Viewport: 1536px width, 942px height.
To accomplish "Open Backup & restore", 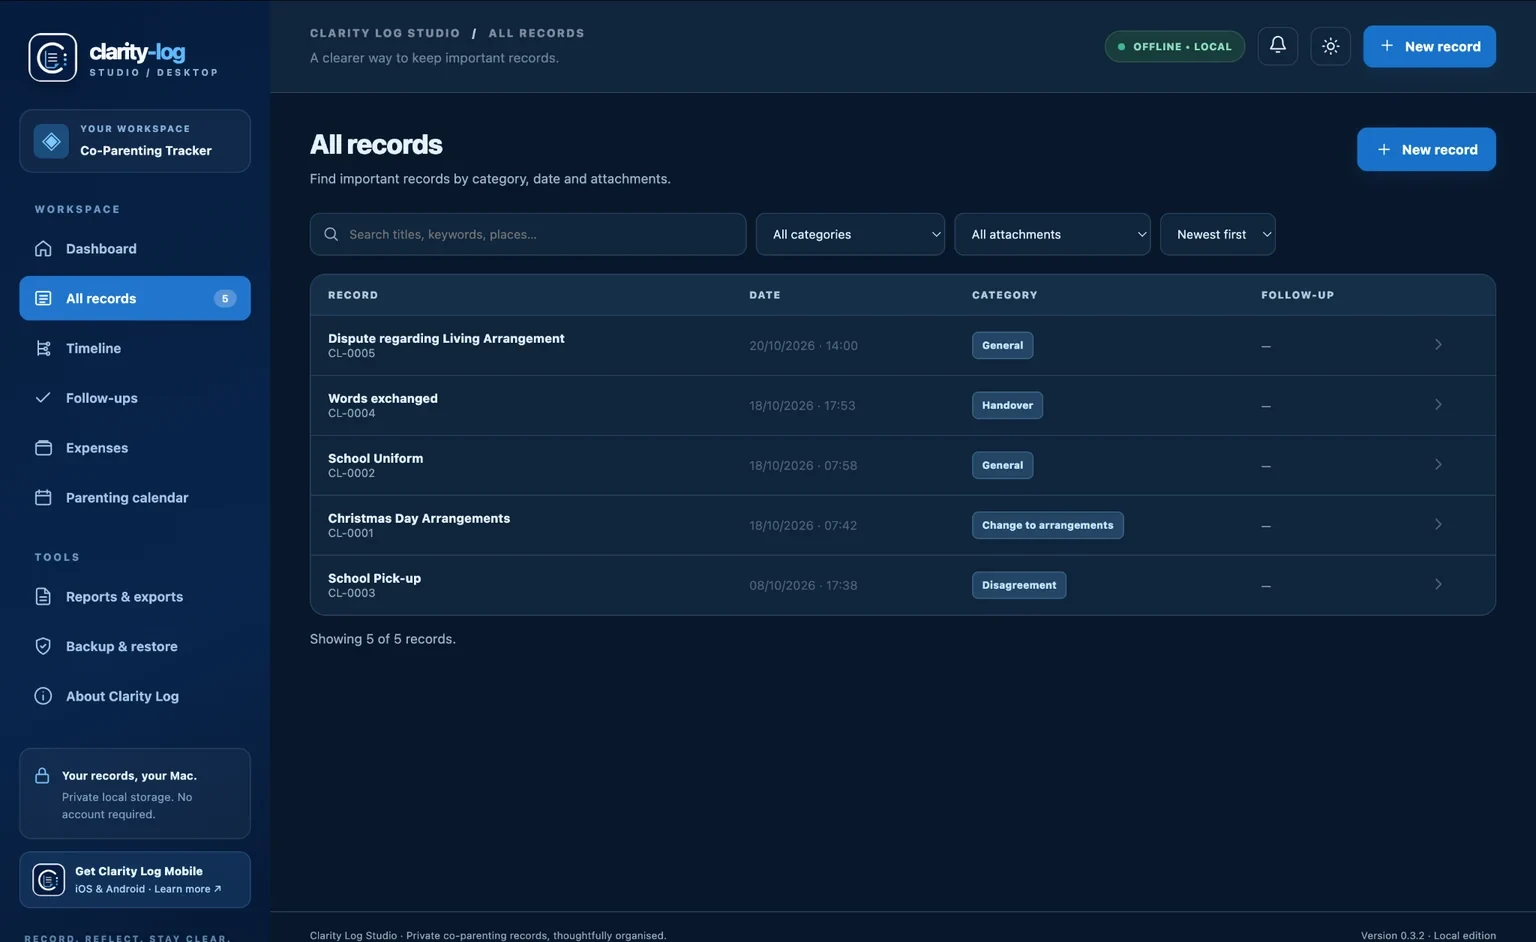I will pos(135,647).
